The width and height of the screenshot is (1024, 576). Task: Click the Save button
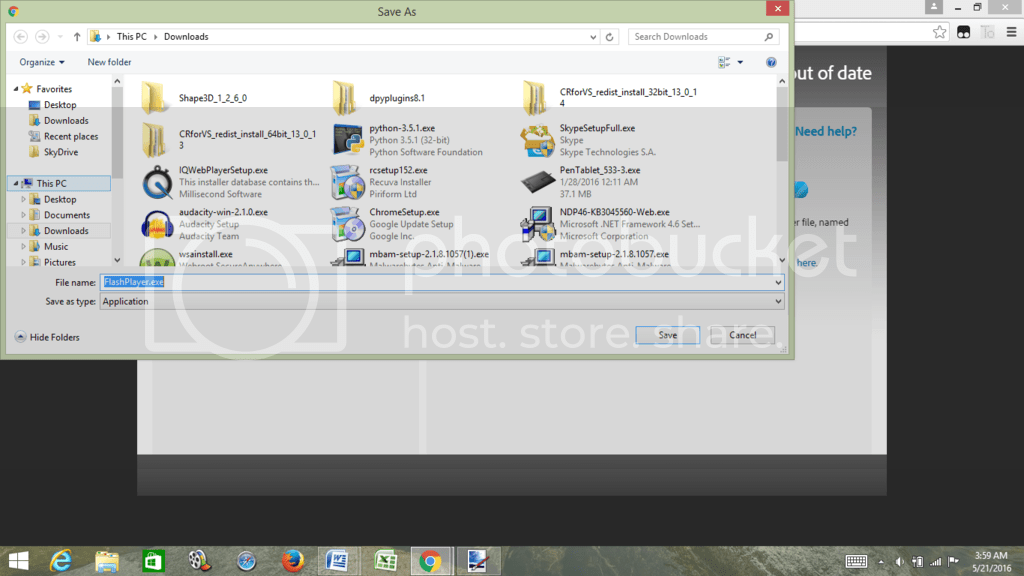pyautogui.click(x=667, y=335)
